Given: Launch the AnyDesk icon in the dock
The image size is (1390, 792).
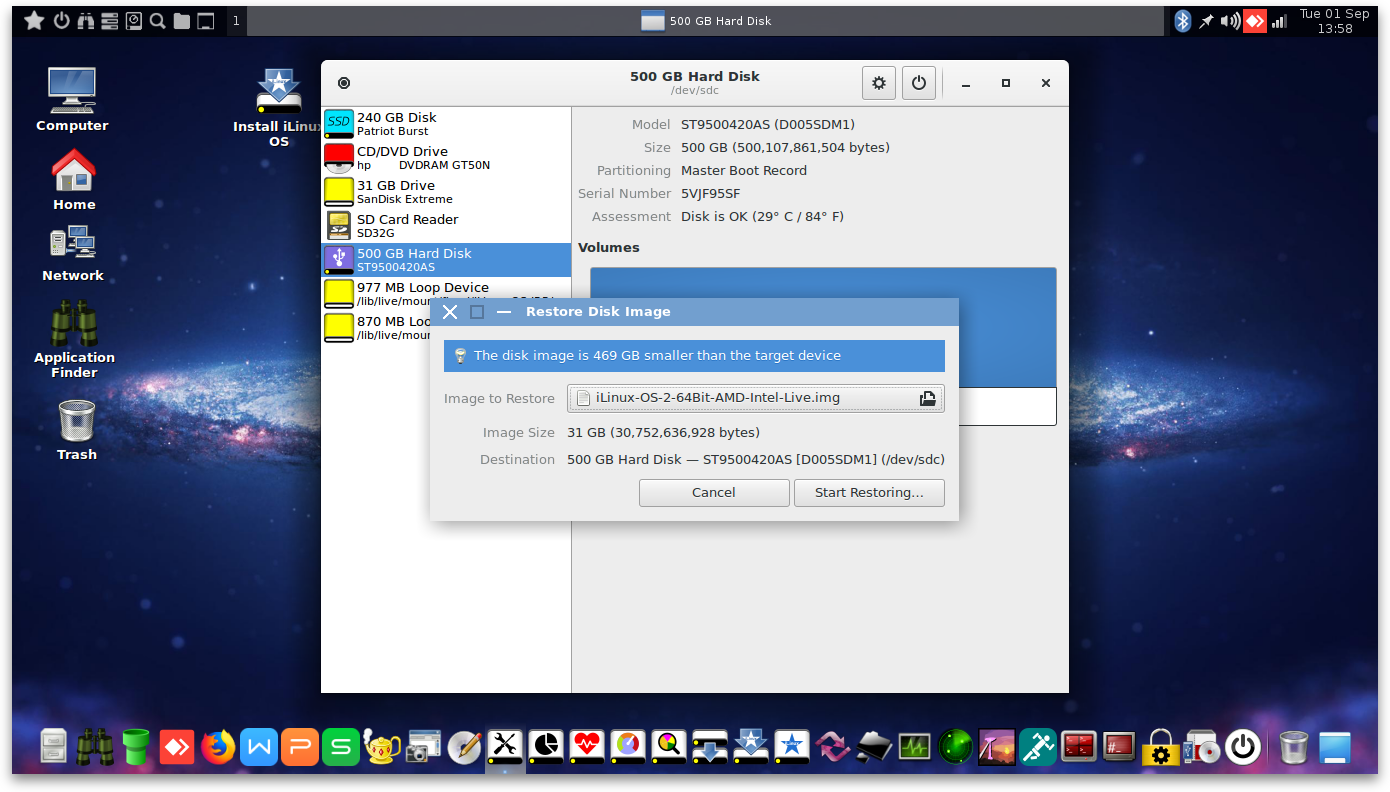Looking at the screenshot, I should point(177,746).
